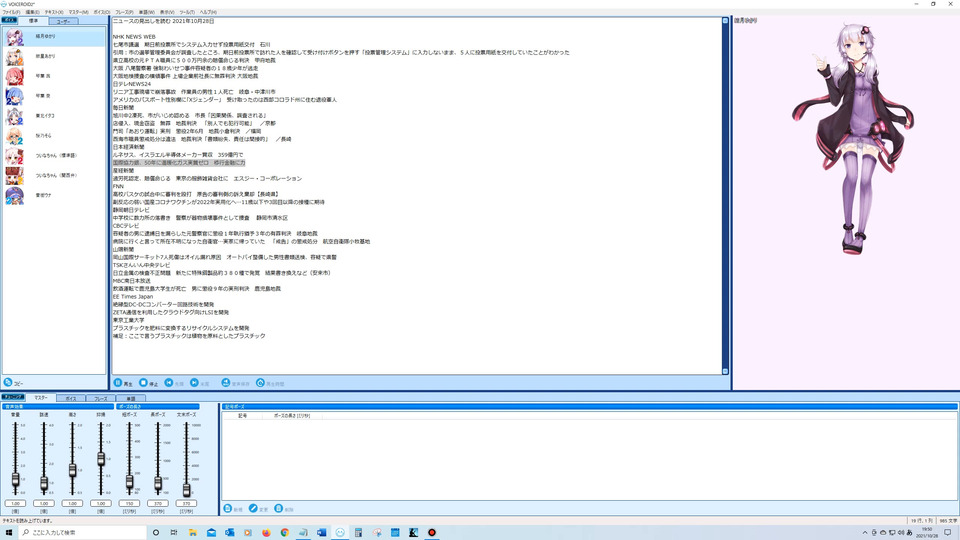Stop playback with the 停止 button

pyautogui.click(x=148, y=383)
